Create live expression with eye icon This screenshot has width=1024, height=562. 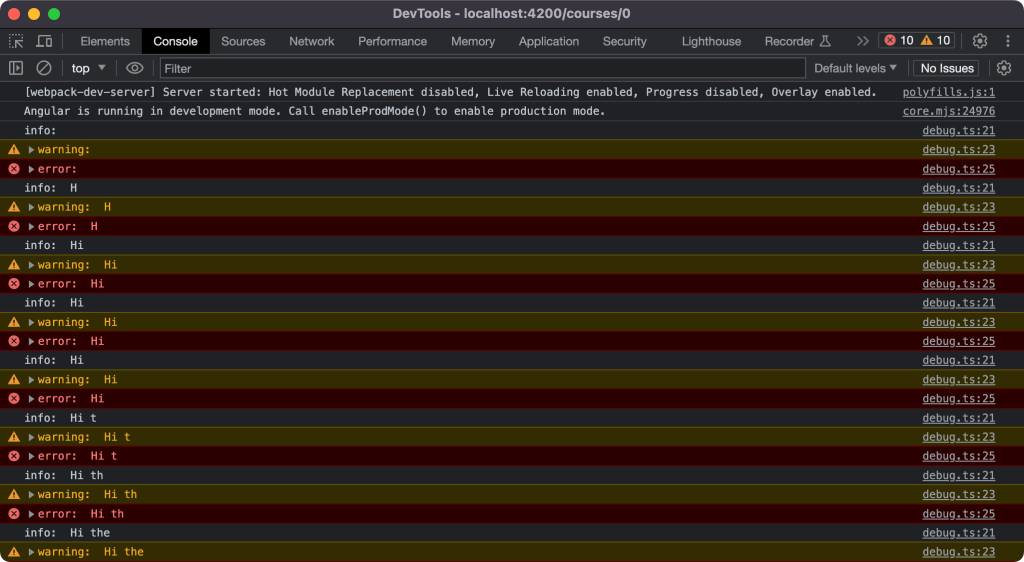[135, 68]
